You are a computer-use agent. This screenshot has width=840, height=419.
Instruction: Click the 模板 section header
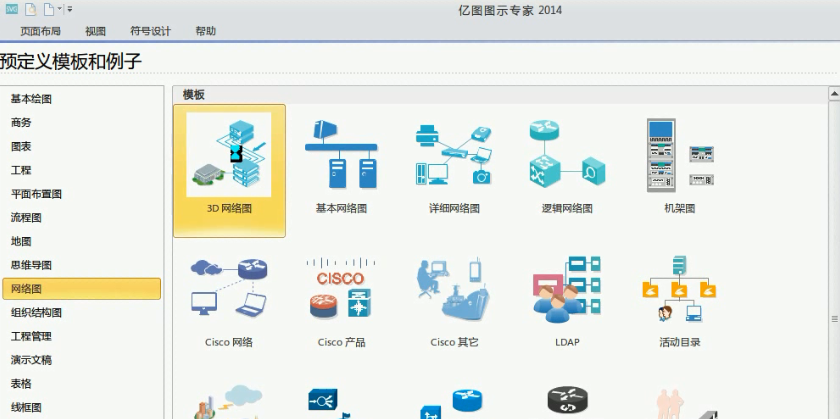(193, 95)
